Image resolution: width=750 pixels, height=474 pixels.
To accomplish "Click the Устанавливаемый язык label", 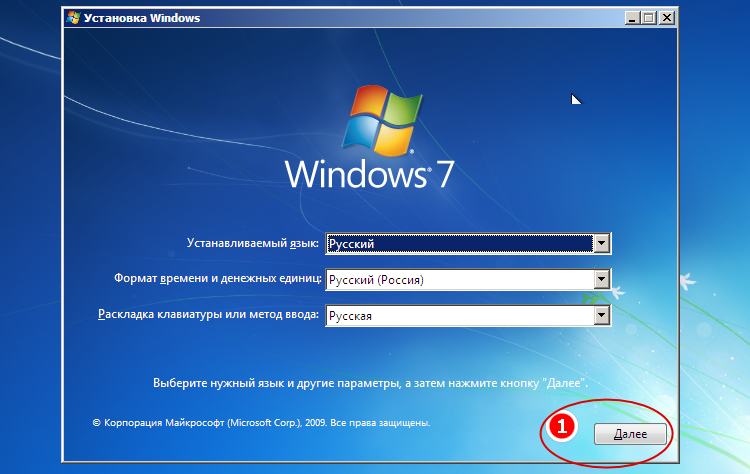I will click(x=253, y=243).
